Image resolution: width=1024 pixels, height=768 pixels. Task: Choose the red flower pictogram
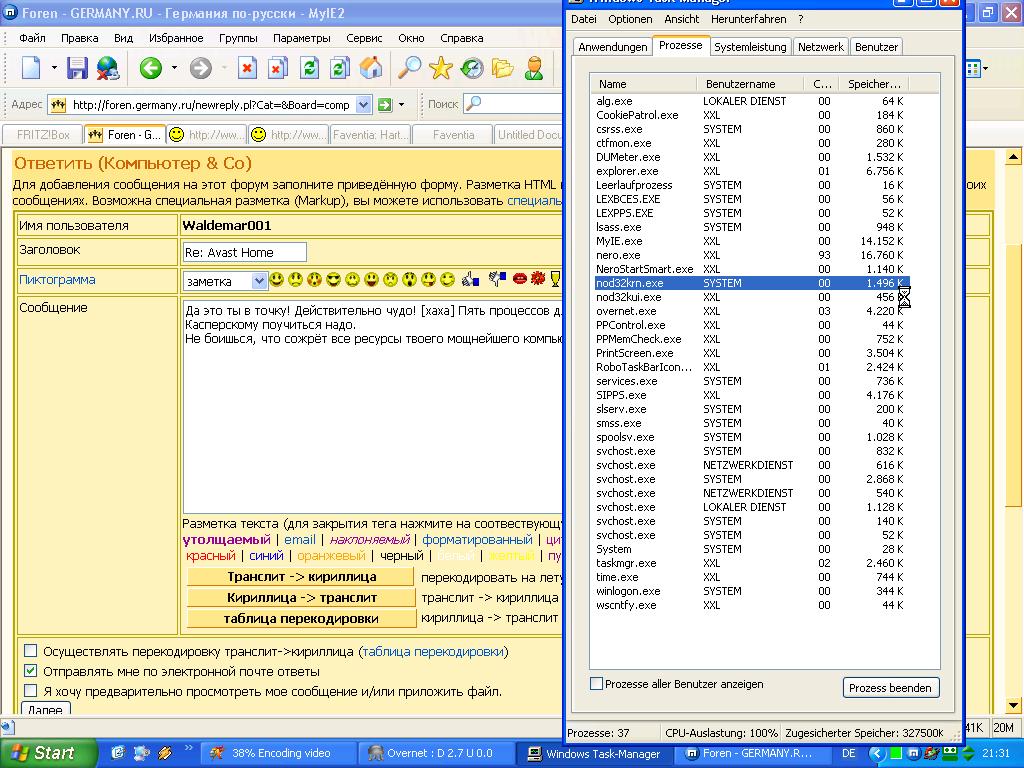(x=537, y=279)
